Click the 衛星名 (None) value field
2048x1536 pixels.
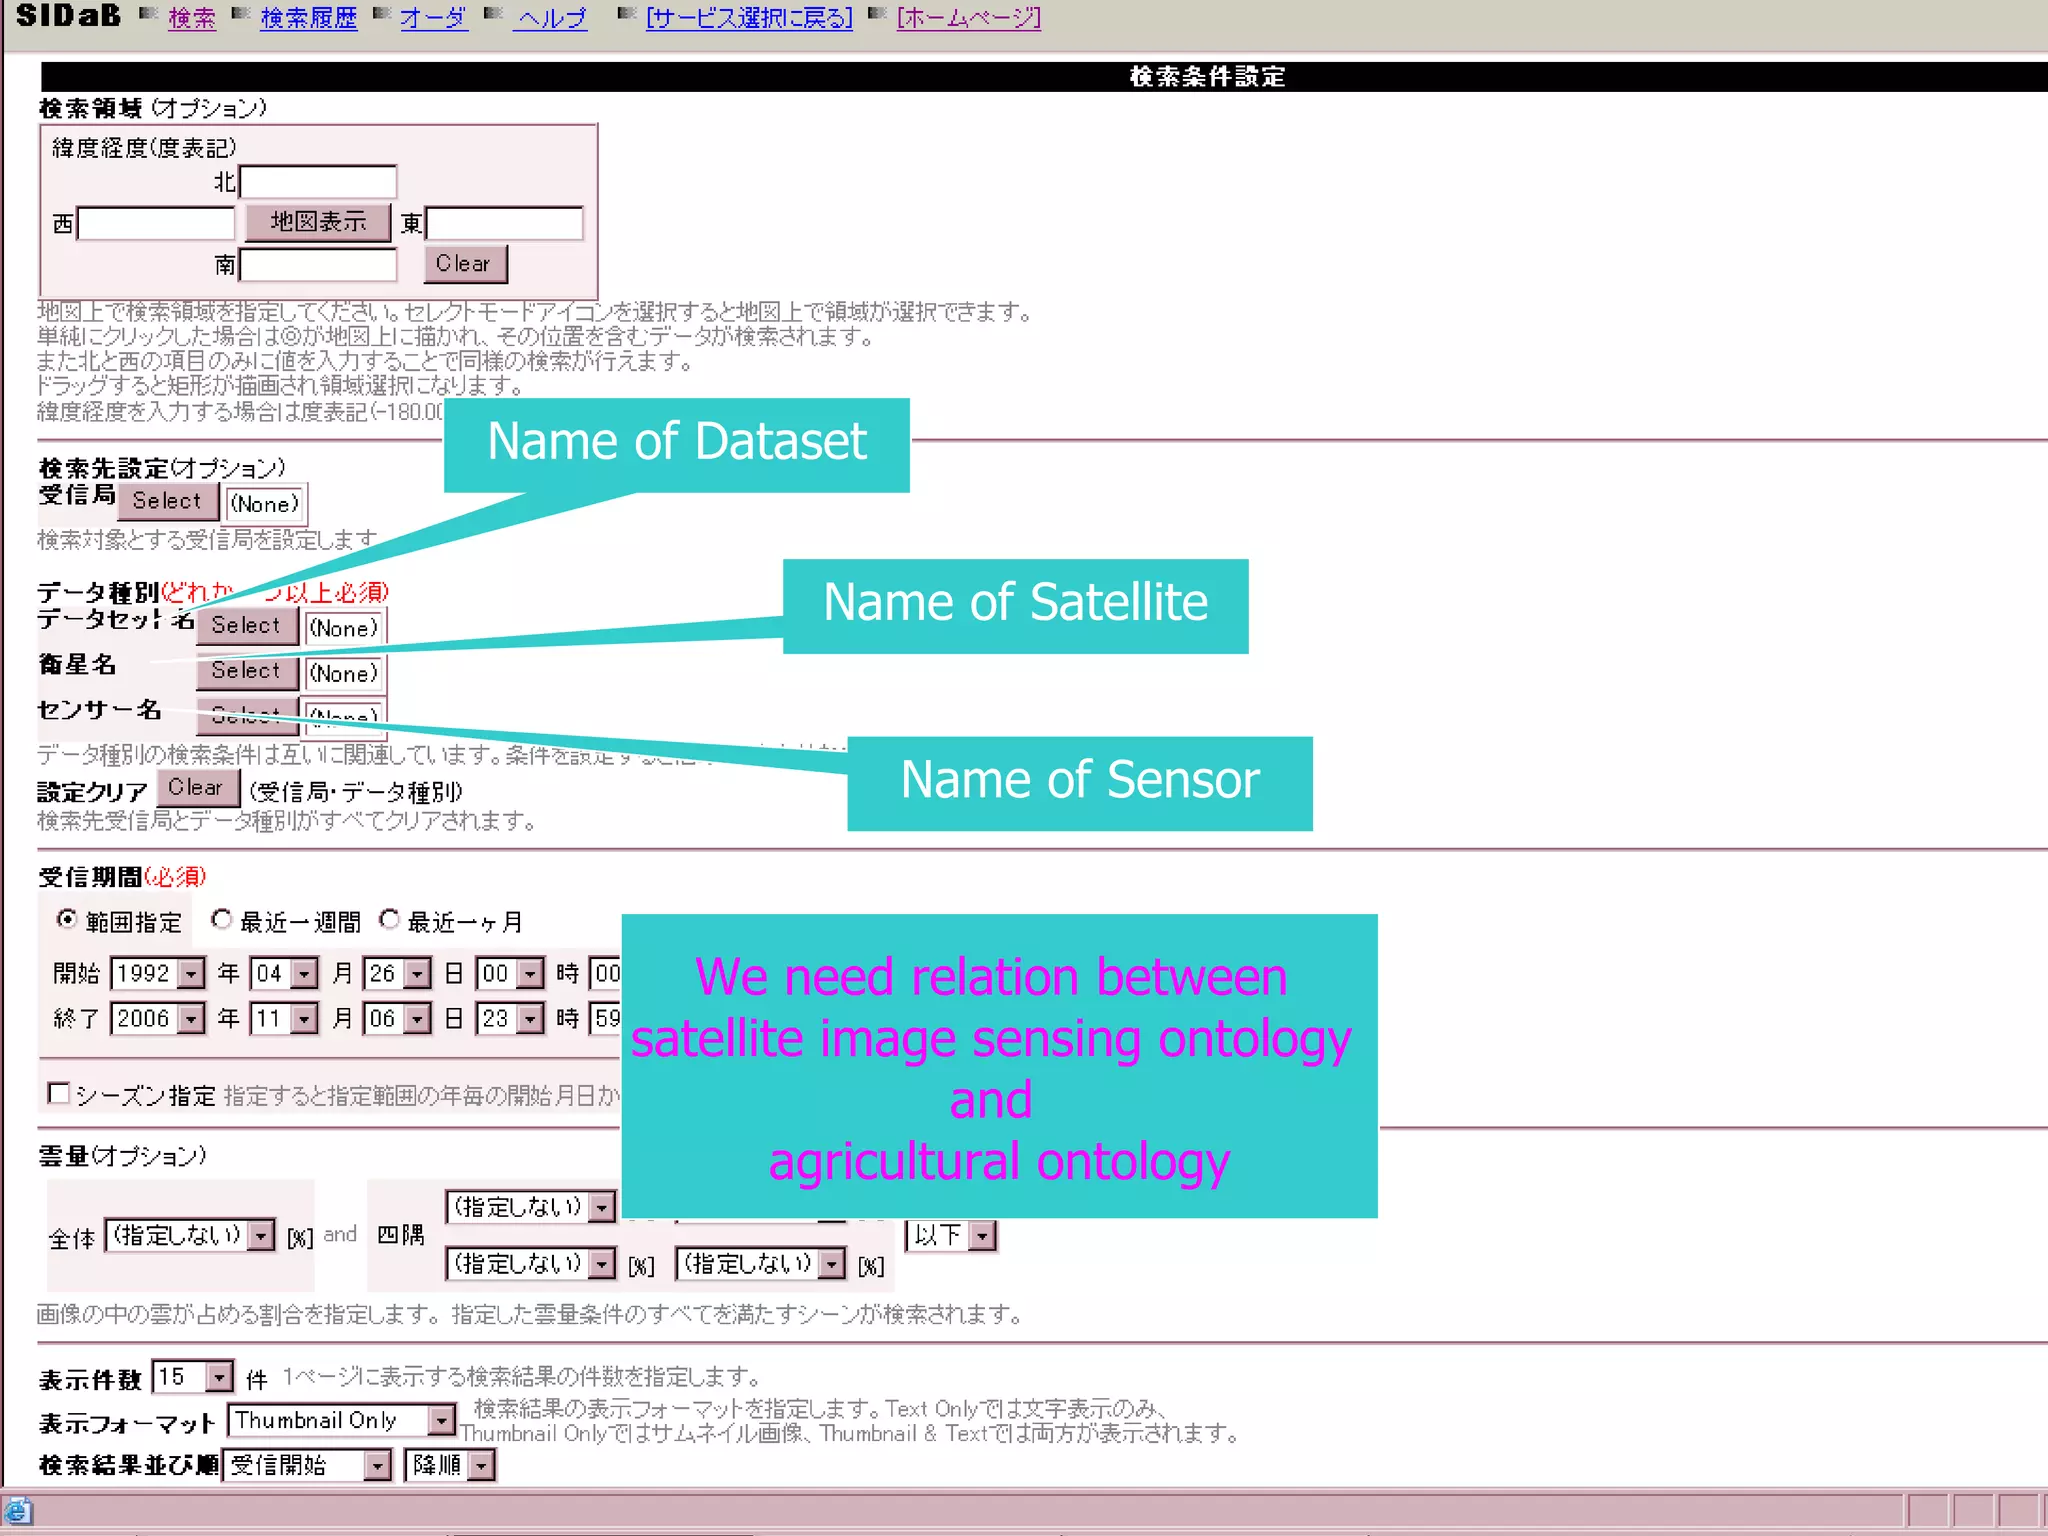344,673
